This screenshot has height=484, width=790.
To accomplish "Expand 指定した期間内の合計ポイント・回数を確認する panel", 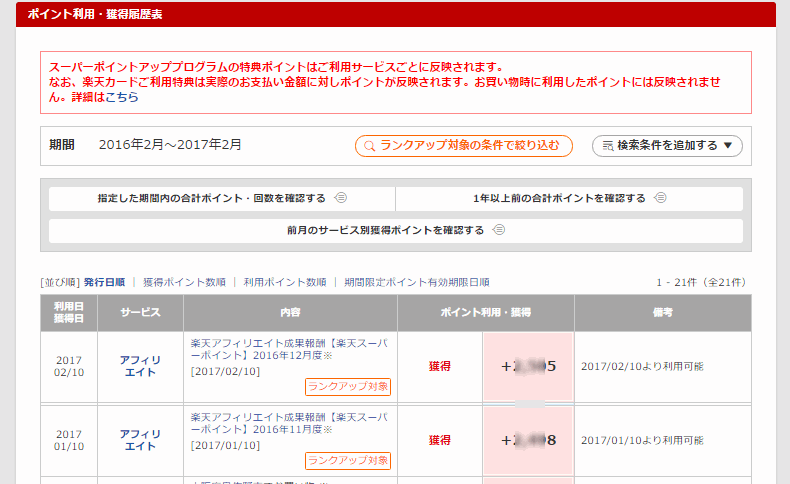I will [x=212, y=198].
